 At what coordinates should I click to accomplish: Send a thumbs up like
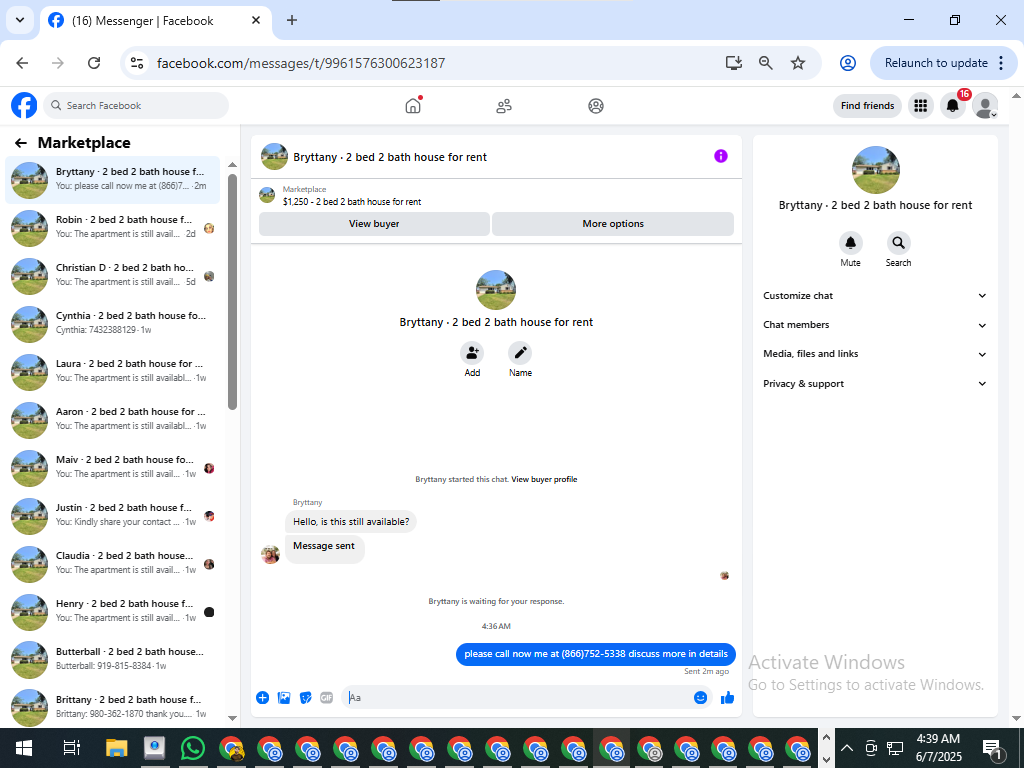point(727,697)
